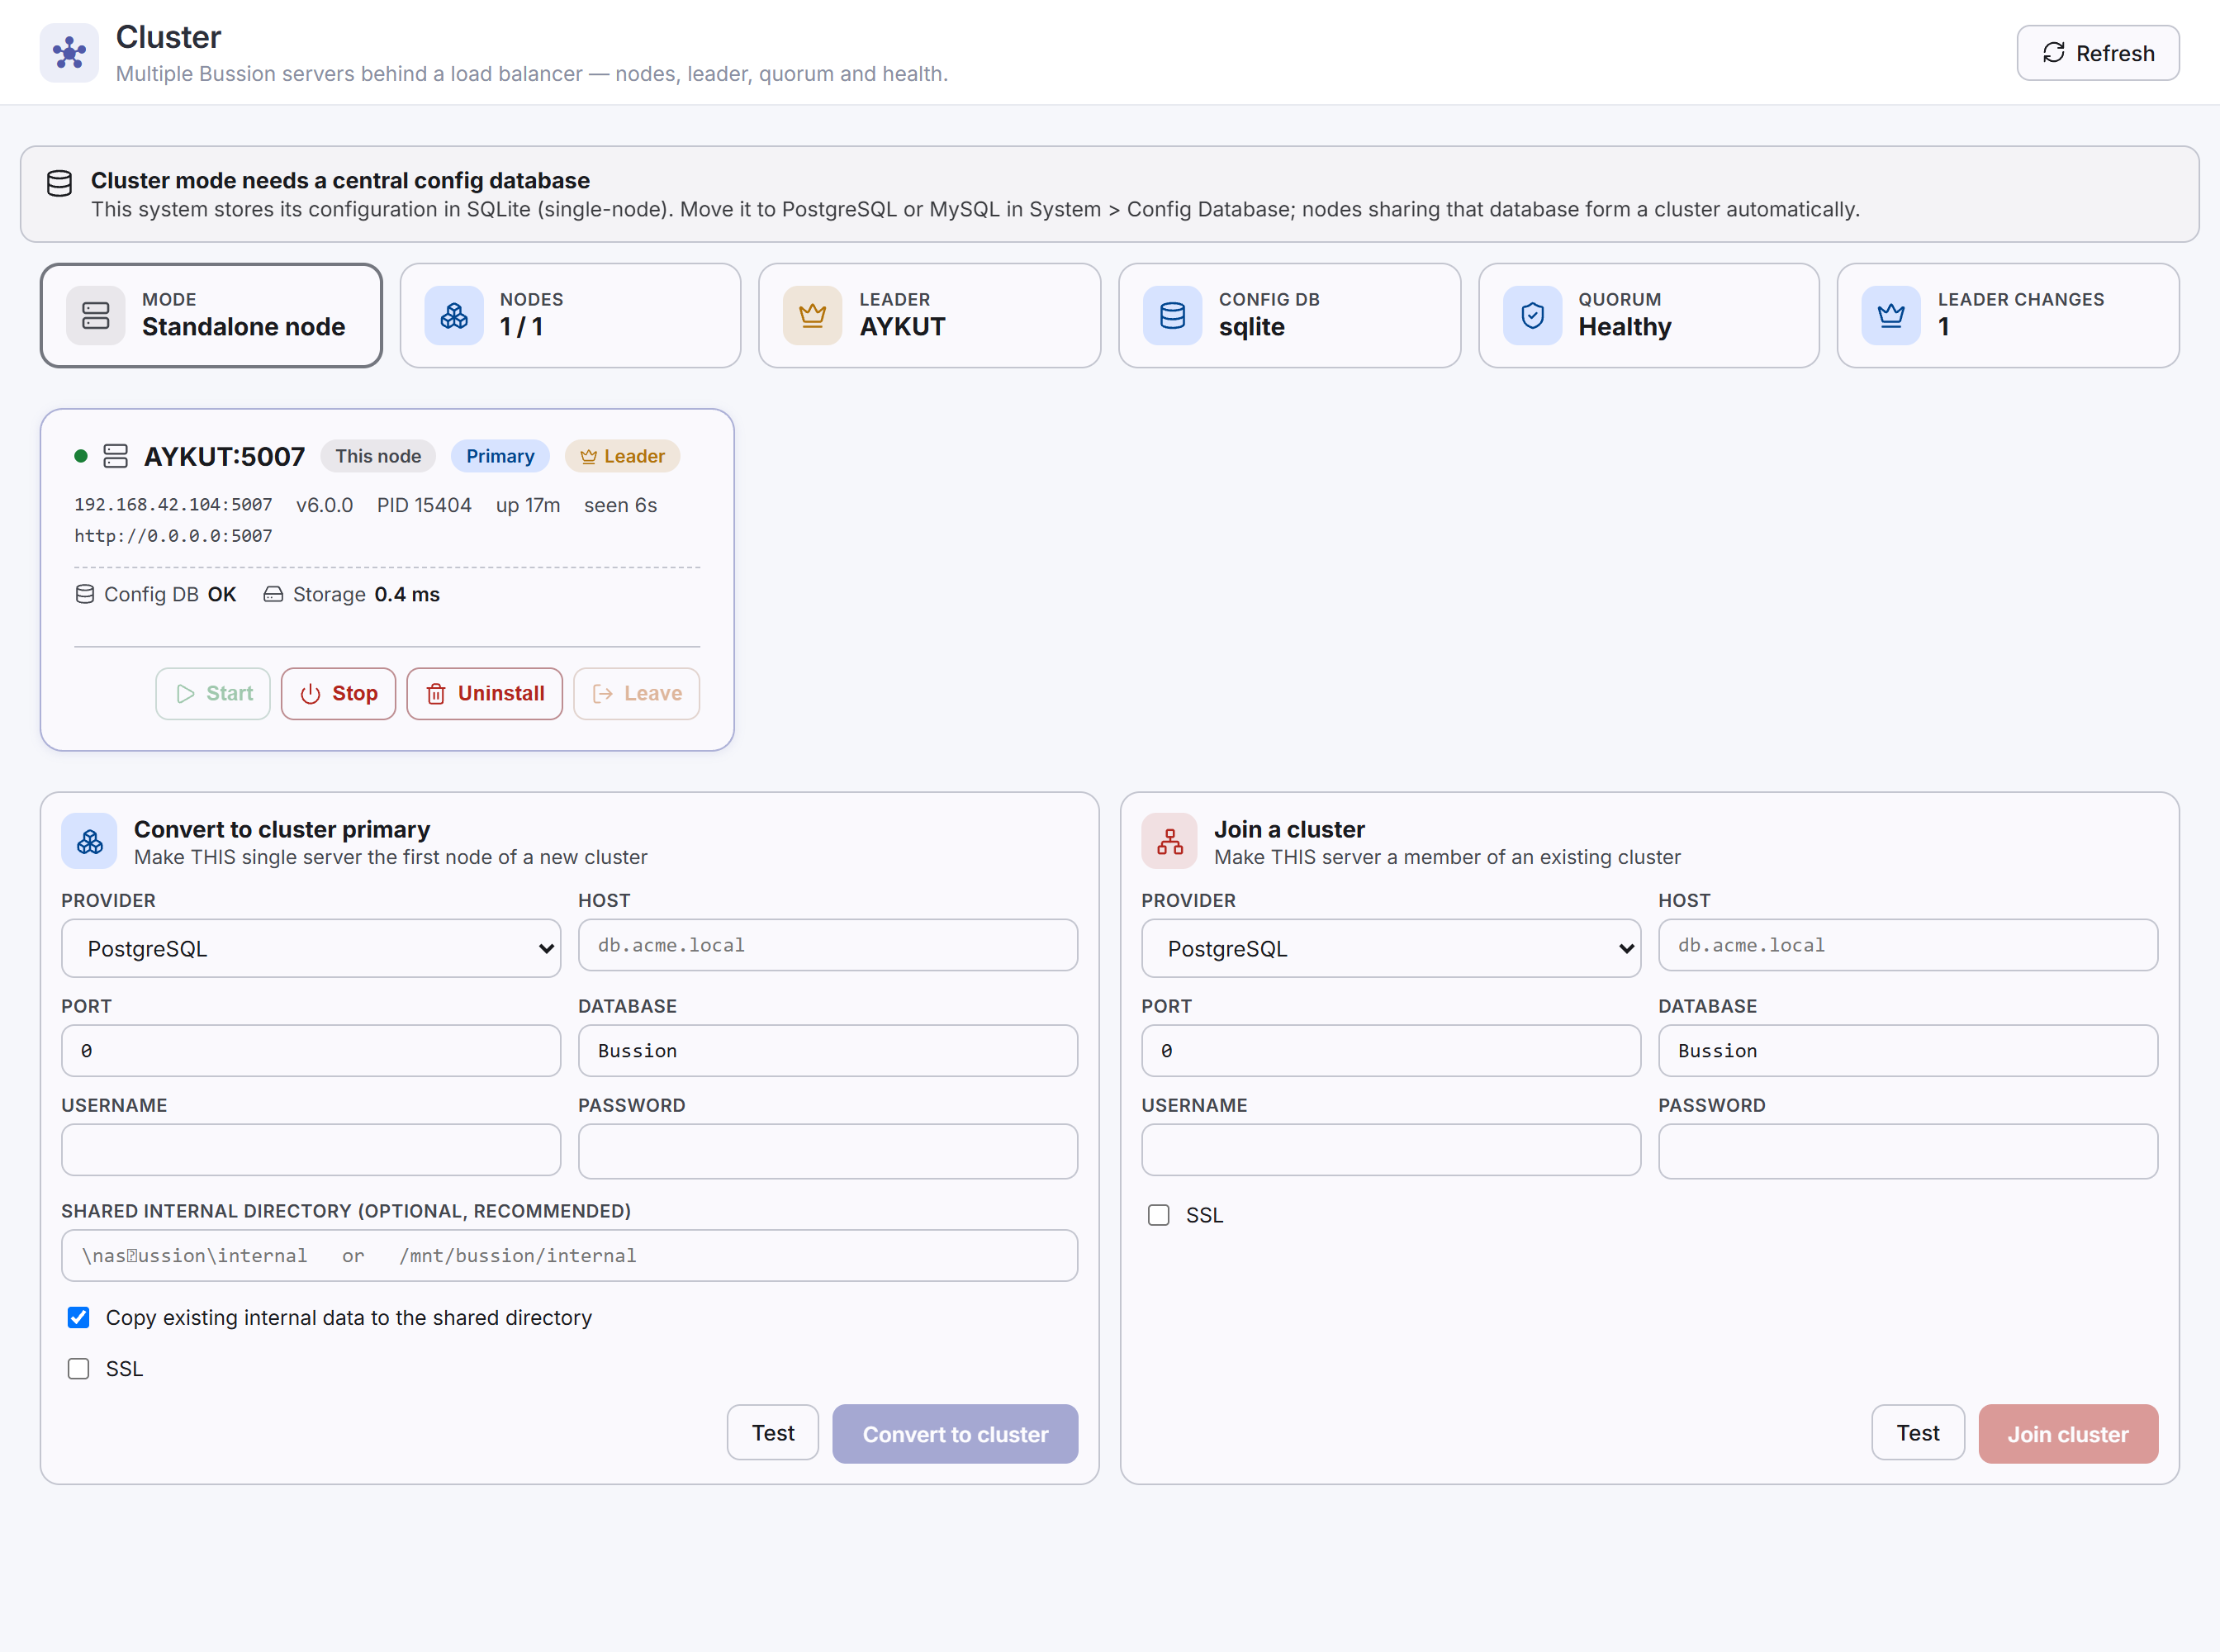
Task: Click the Cluster page logo icon
Action: point(69,53)
